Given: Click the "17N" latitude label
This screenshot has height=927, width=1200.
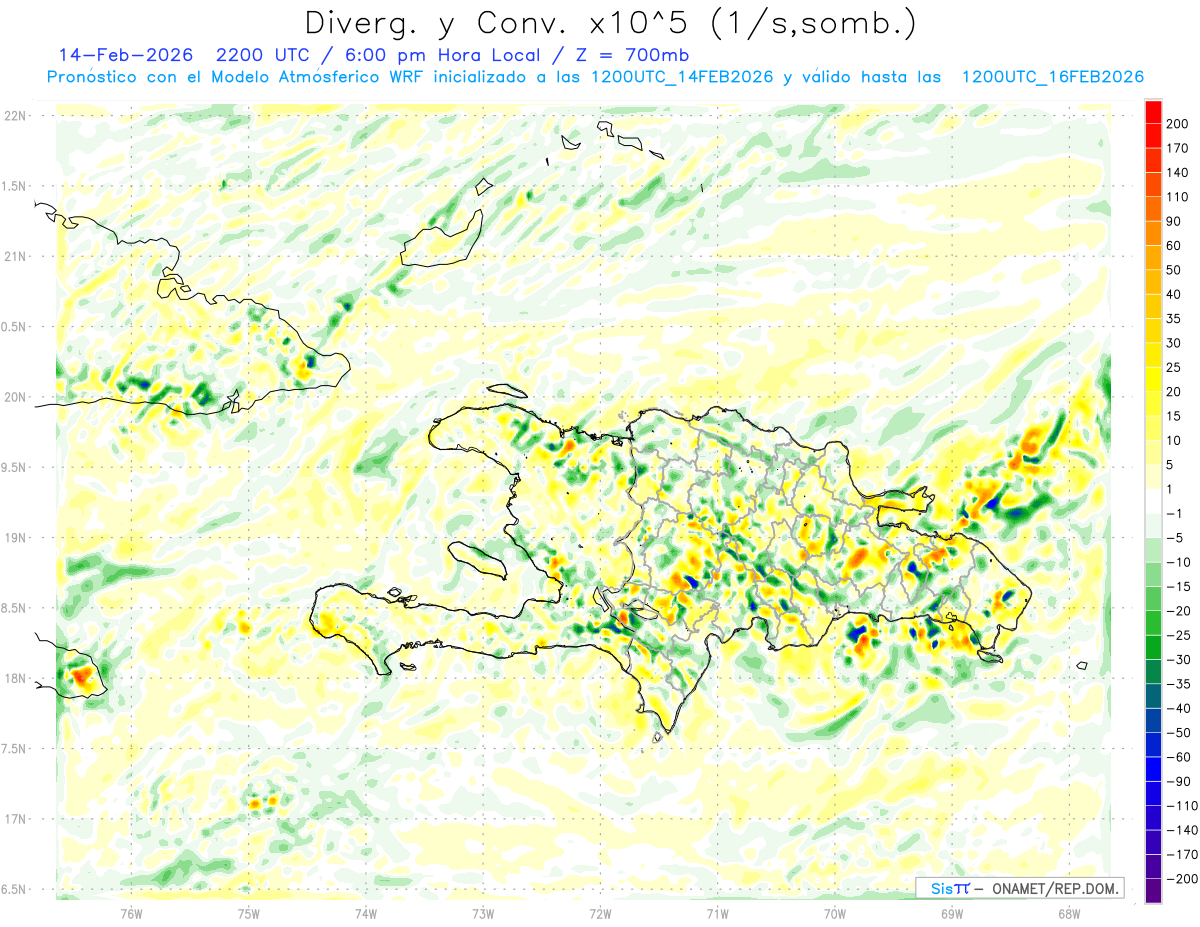Looking at the screenshot, I should pos(14,819).
